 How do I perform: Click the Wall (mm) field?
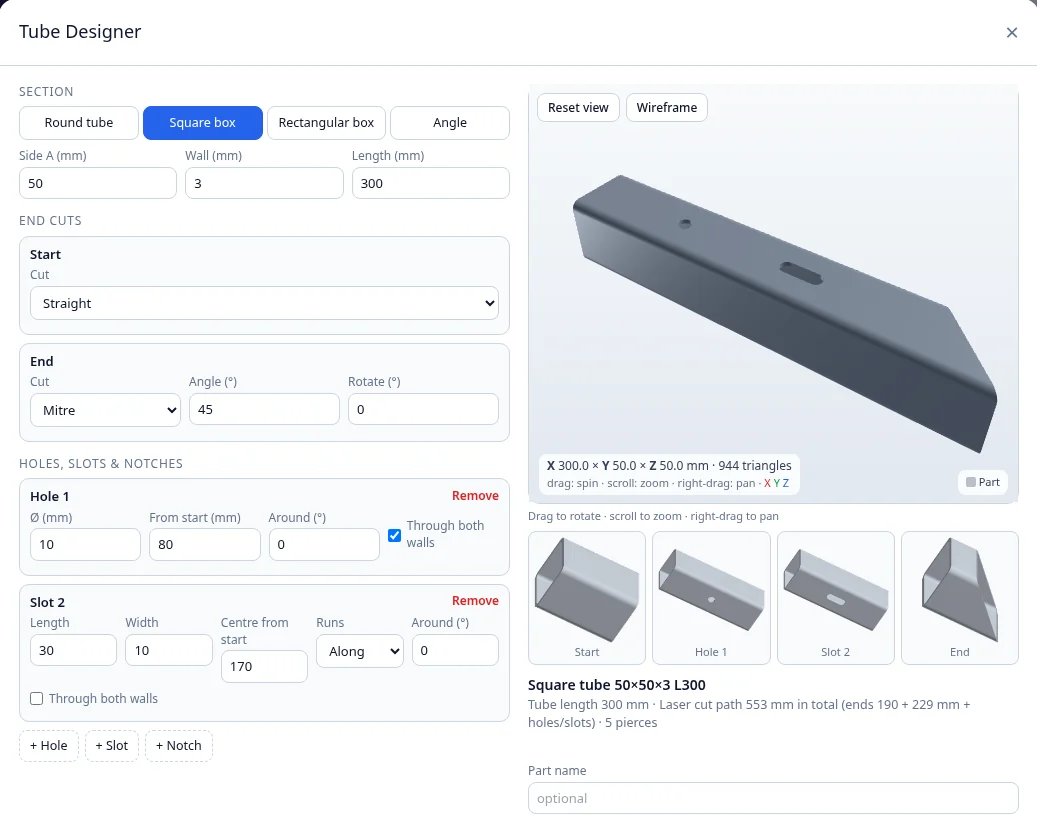tap(264, 183)
